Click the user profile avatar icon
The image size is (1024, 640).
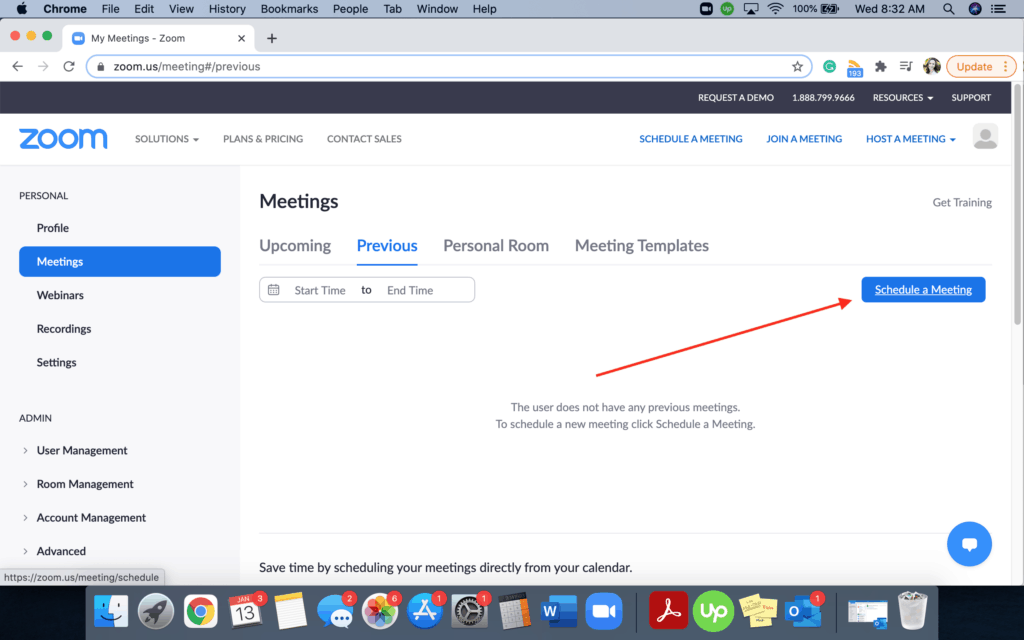pos(985,138)
